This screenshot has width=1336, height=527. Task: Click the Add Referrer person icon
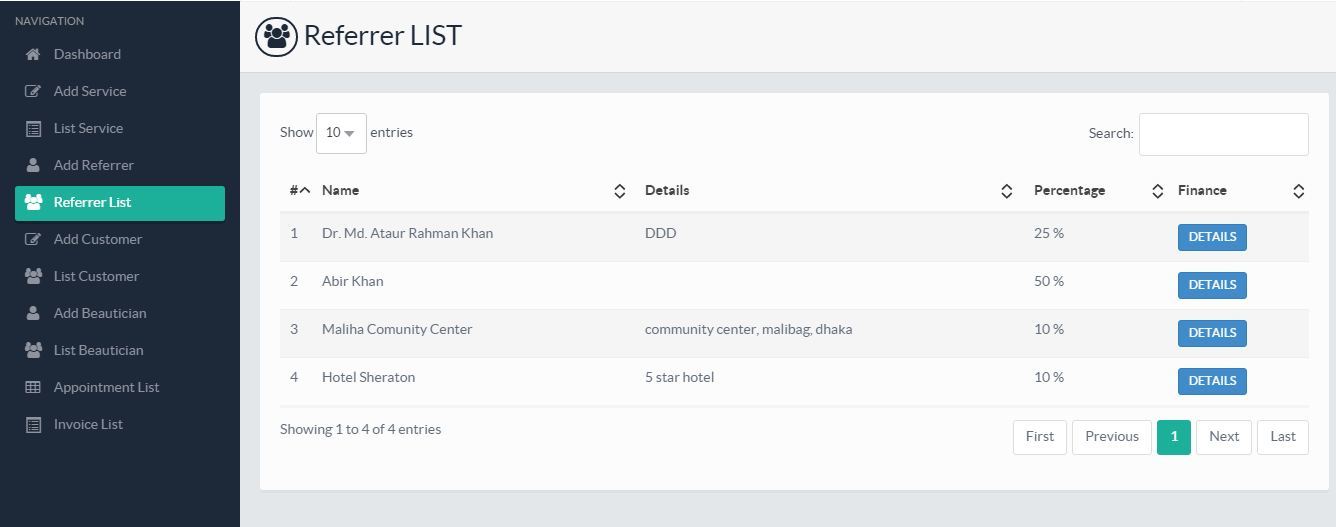pyautogui.click(x=33, y=165)
